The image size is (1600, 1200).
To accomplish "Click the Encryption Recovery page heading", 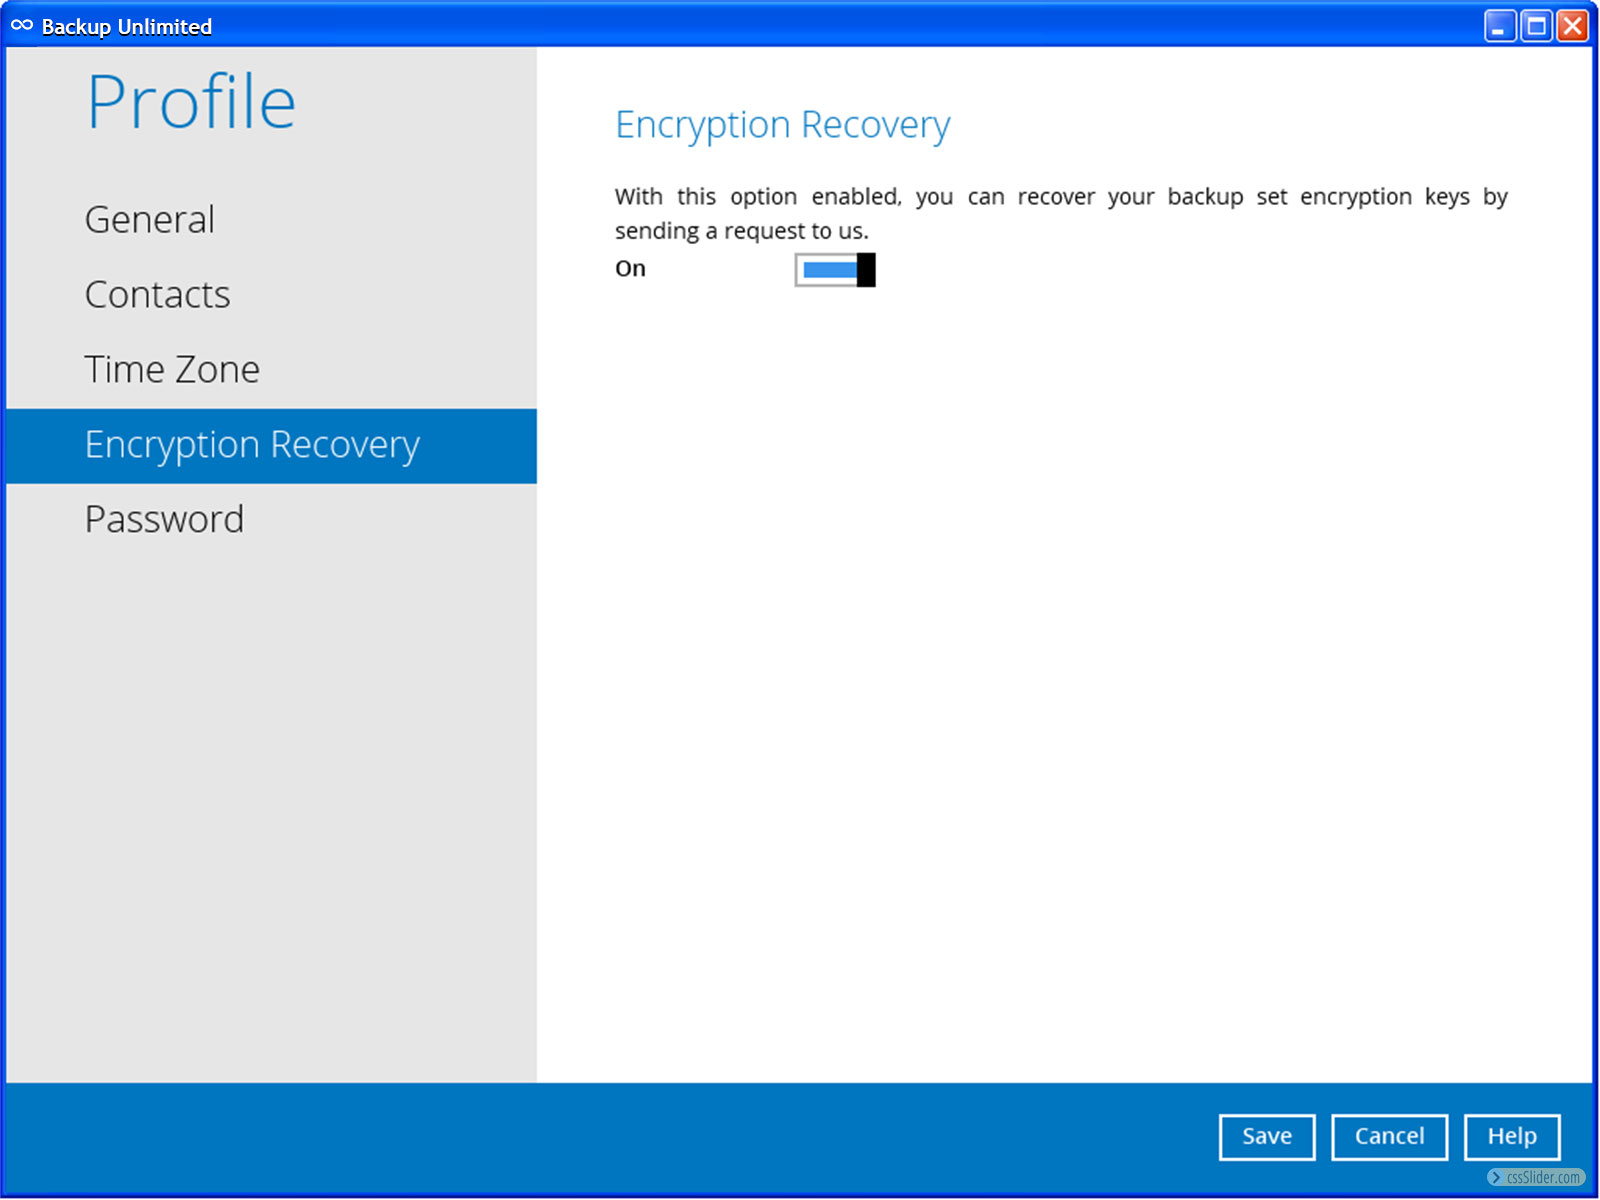I will coord(782,125).
